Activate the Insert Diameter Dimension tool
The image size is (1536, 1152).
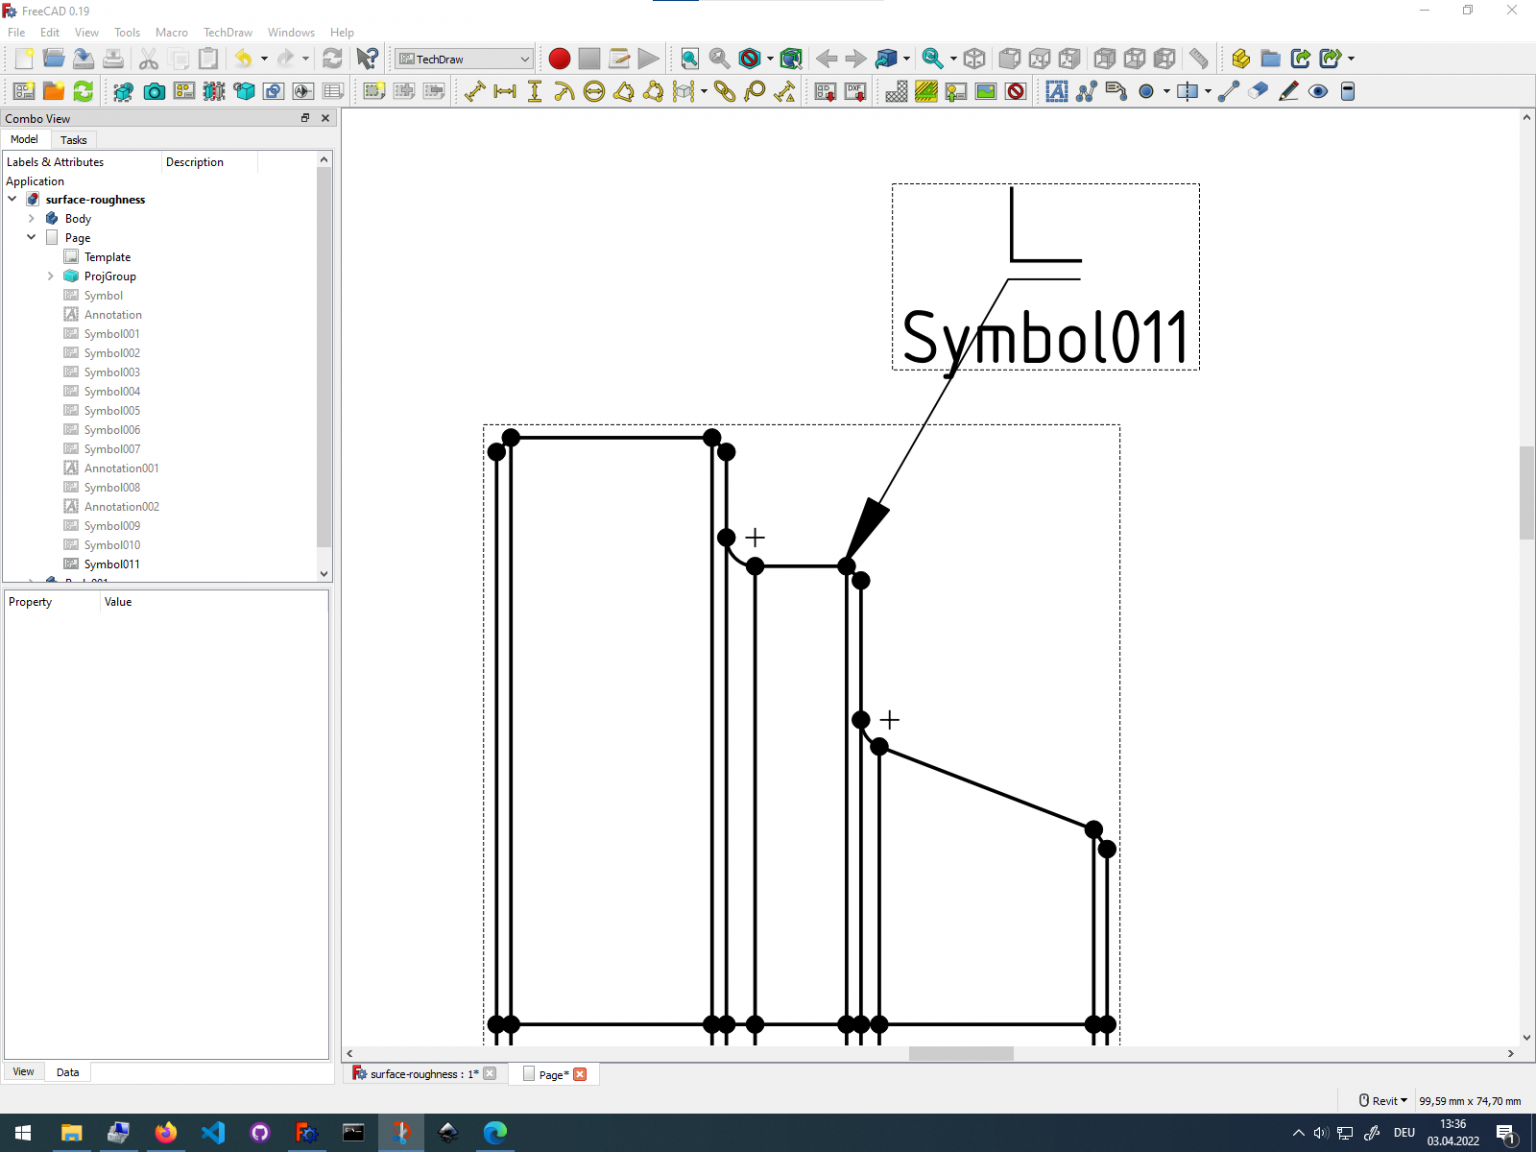click(595, 91)
